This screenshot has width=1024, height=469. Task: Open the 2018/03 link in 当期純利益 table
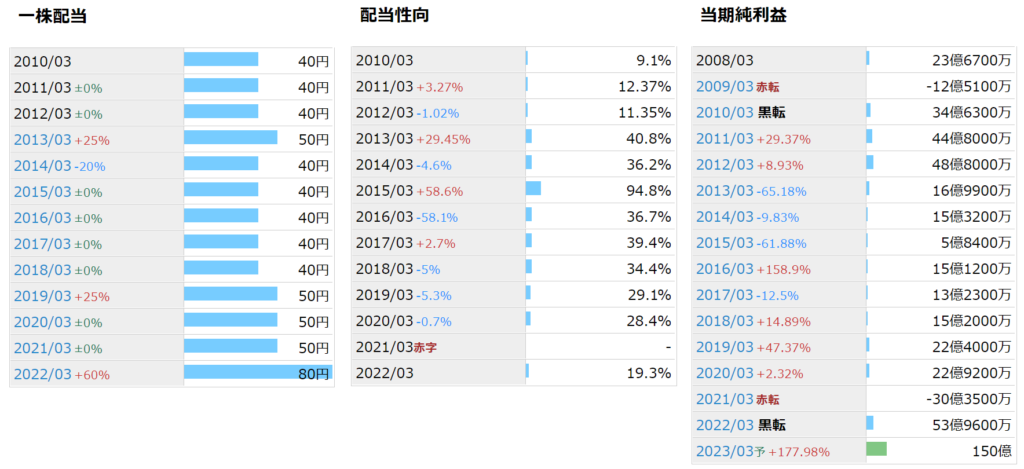[x=725, y=321]
